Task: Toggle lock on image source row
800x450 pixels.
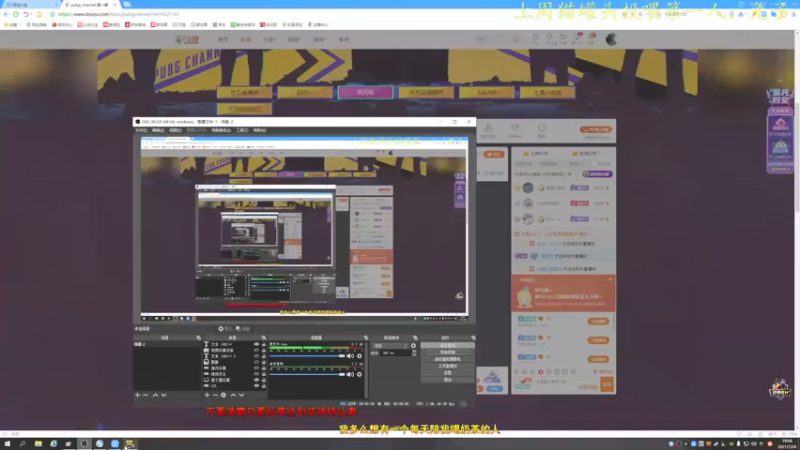Action: 264,362
